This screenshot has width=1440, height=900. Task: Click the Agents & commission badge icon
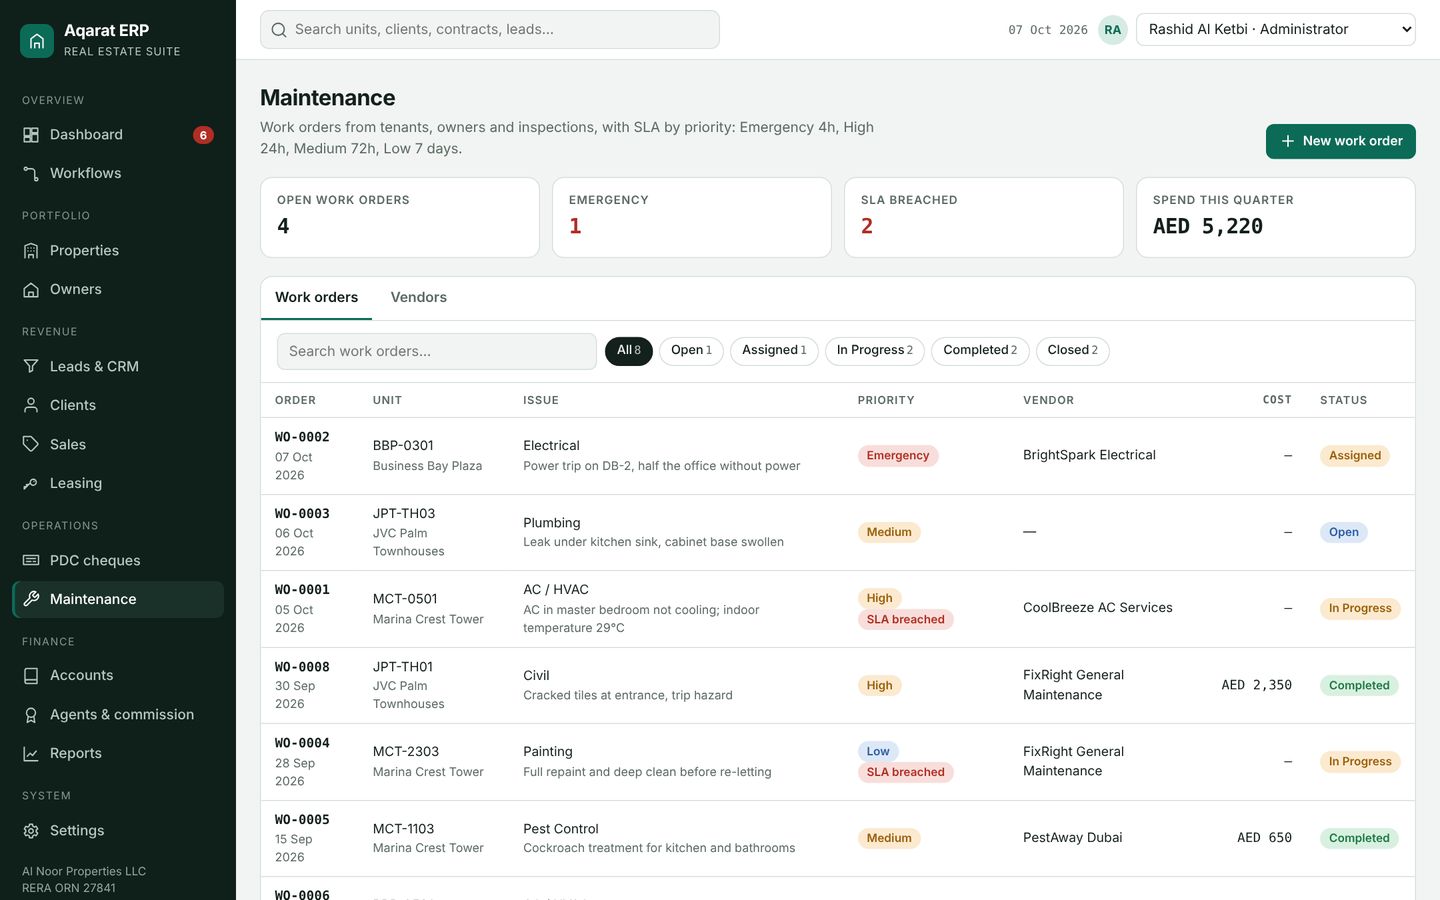click(x=31, y=715)
